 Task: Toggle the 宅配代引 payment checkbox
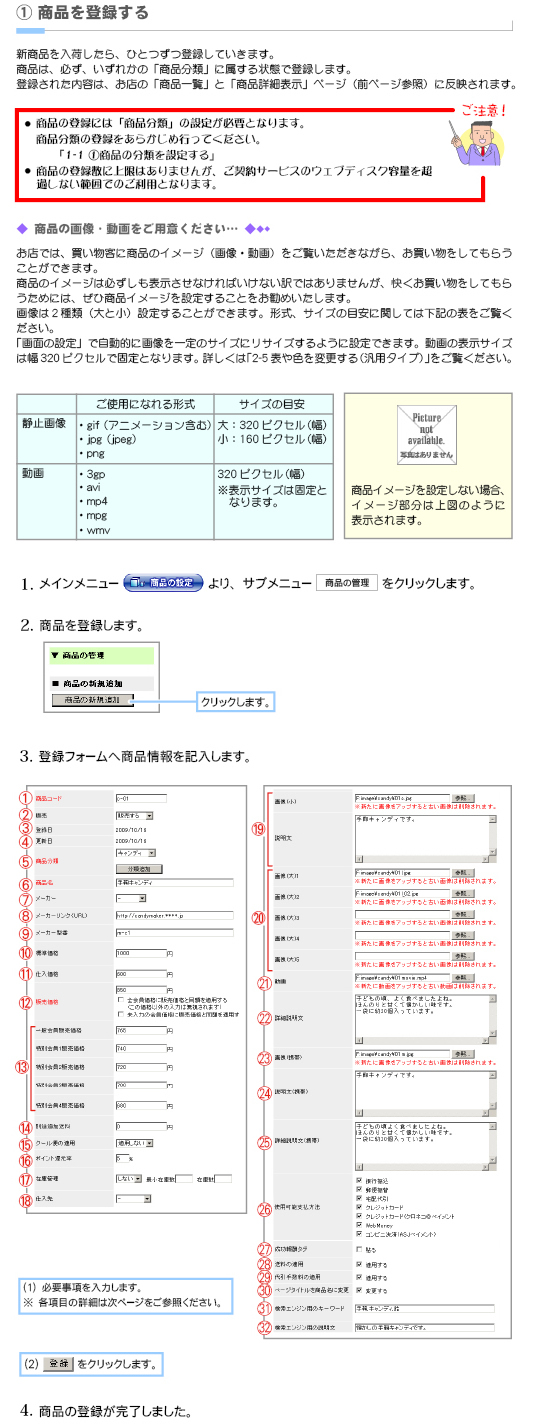[x=359, y=1198]
